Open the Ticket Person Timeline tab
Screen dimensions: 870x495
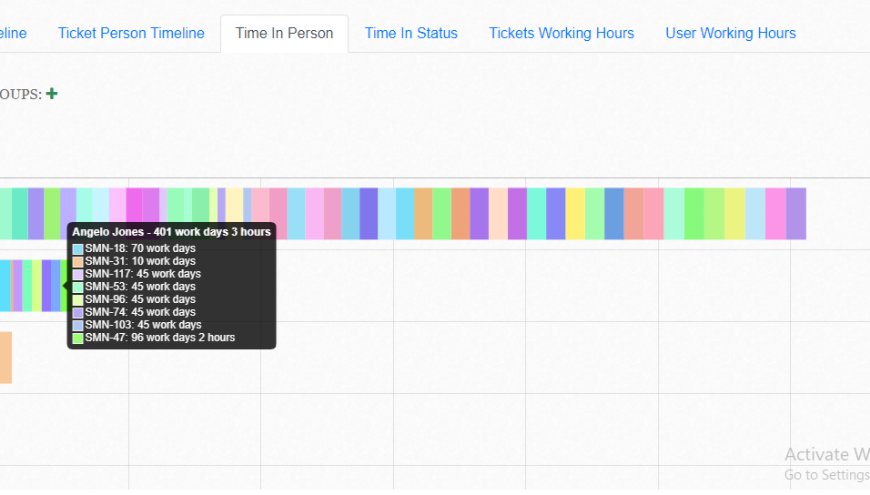131,33
